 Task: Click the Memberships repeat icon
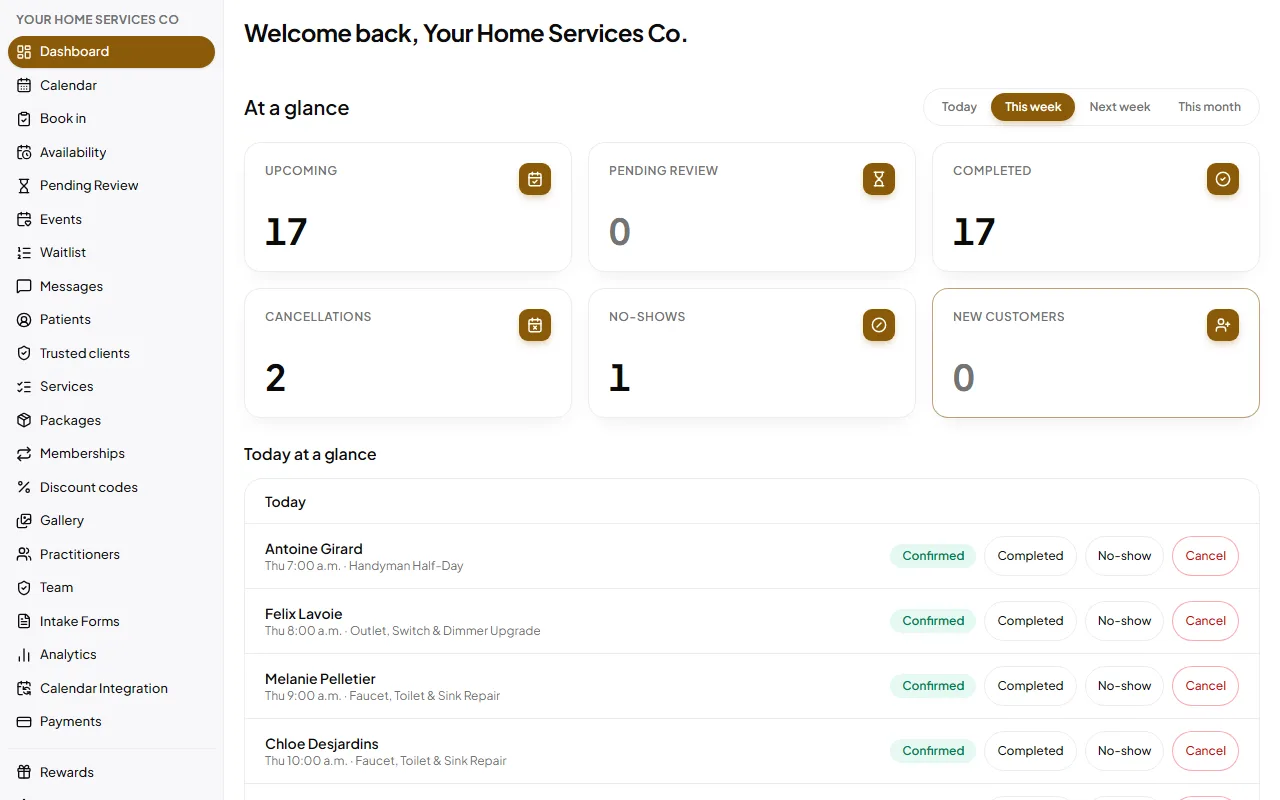point(24,454)
